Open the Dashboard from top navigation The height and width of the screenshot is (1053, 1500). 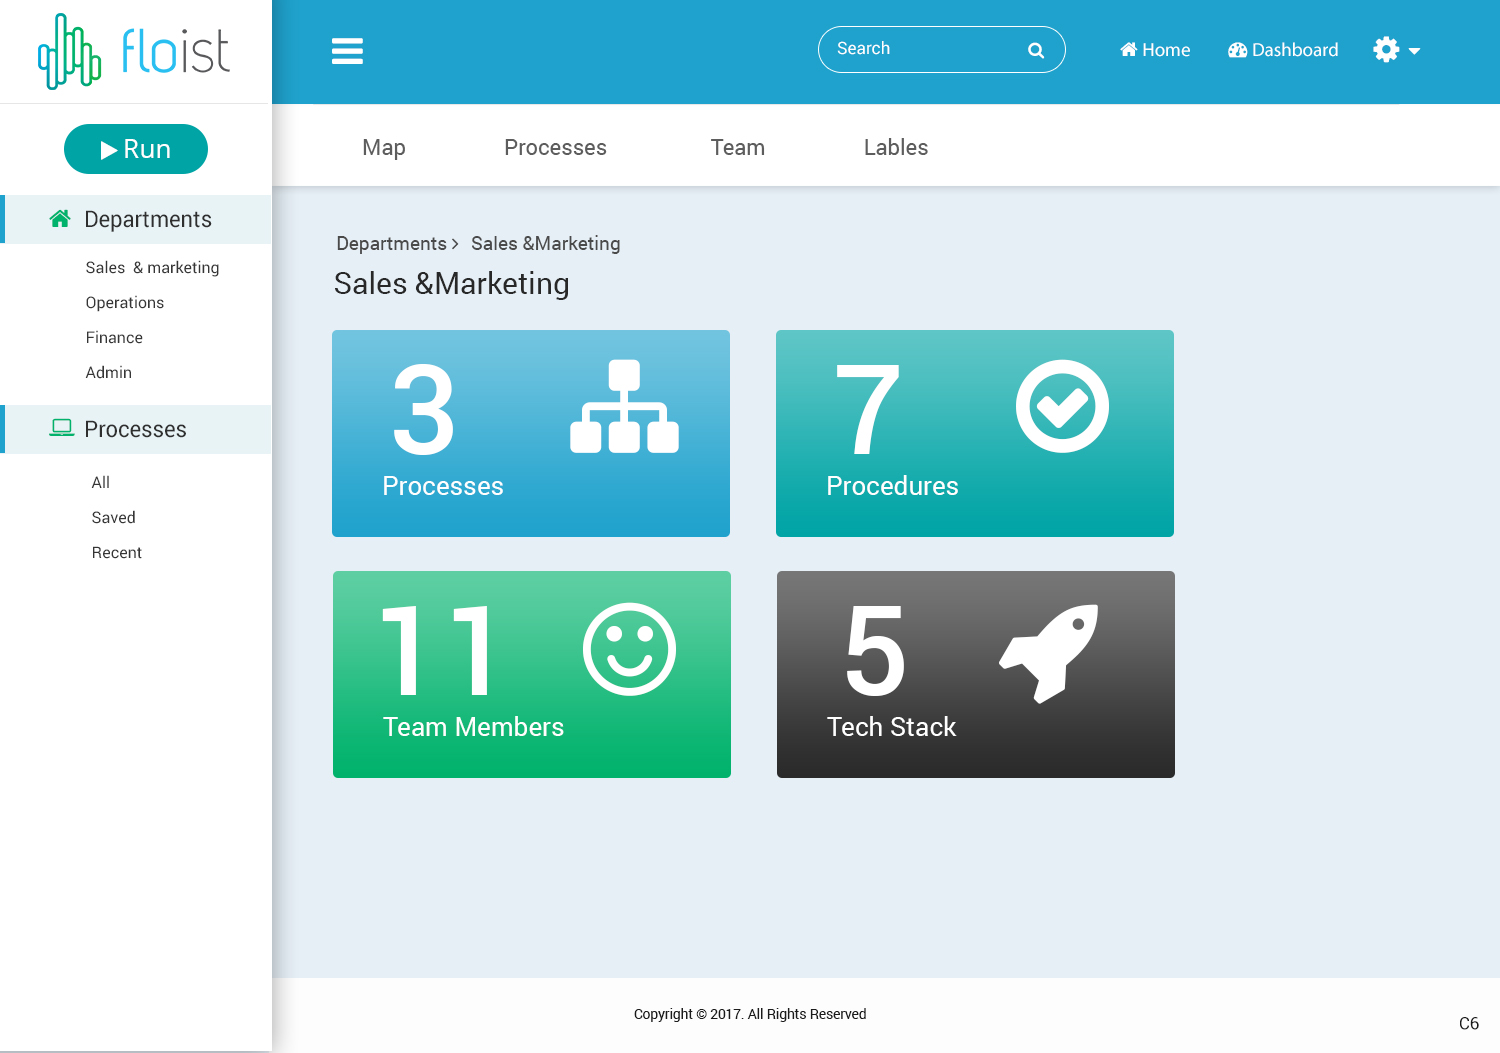(1283, 49)
